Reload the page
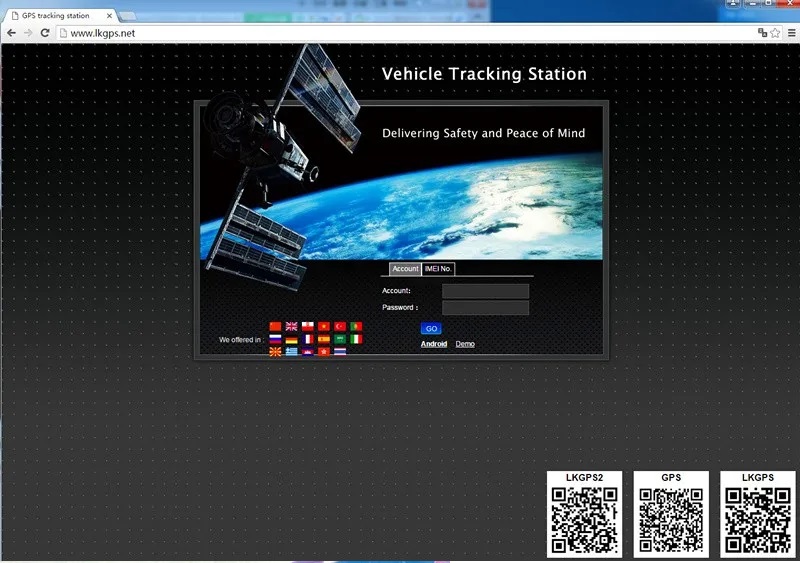Viewport: 800px width, 563px height. click(45, 33)
